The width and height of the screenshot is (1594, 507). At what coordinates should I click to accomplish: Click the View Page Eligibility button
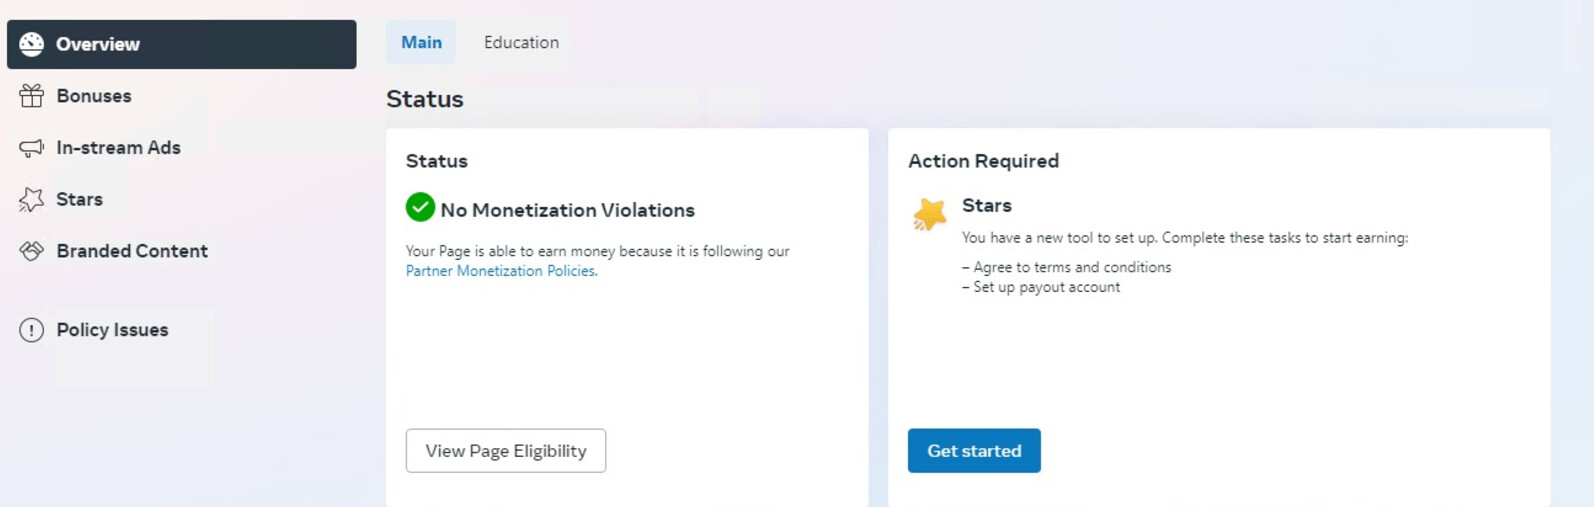[506, 451]
